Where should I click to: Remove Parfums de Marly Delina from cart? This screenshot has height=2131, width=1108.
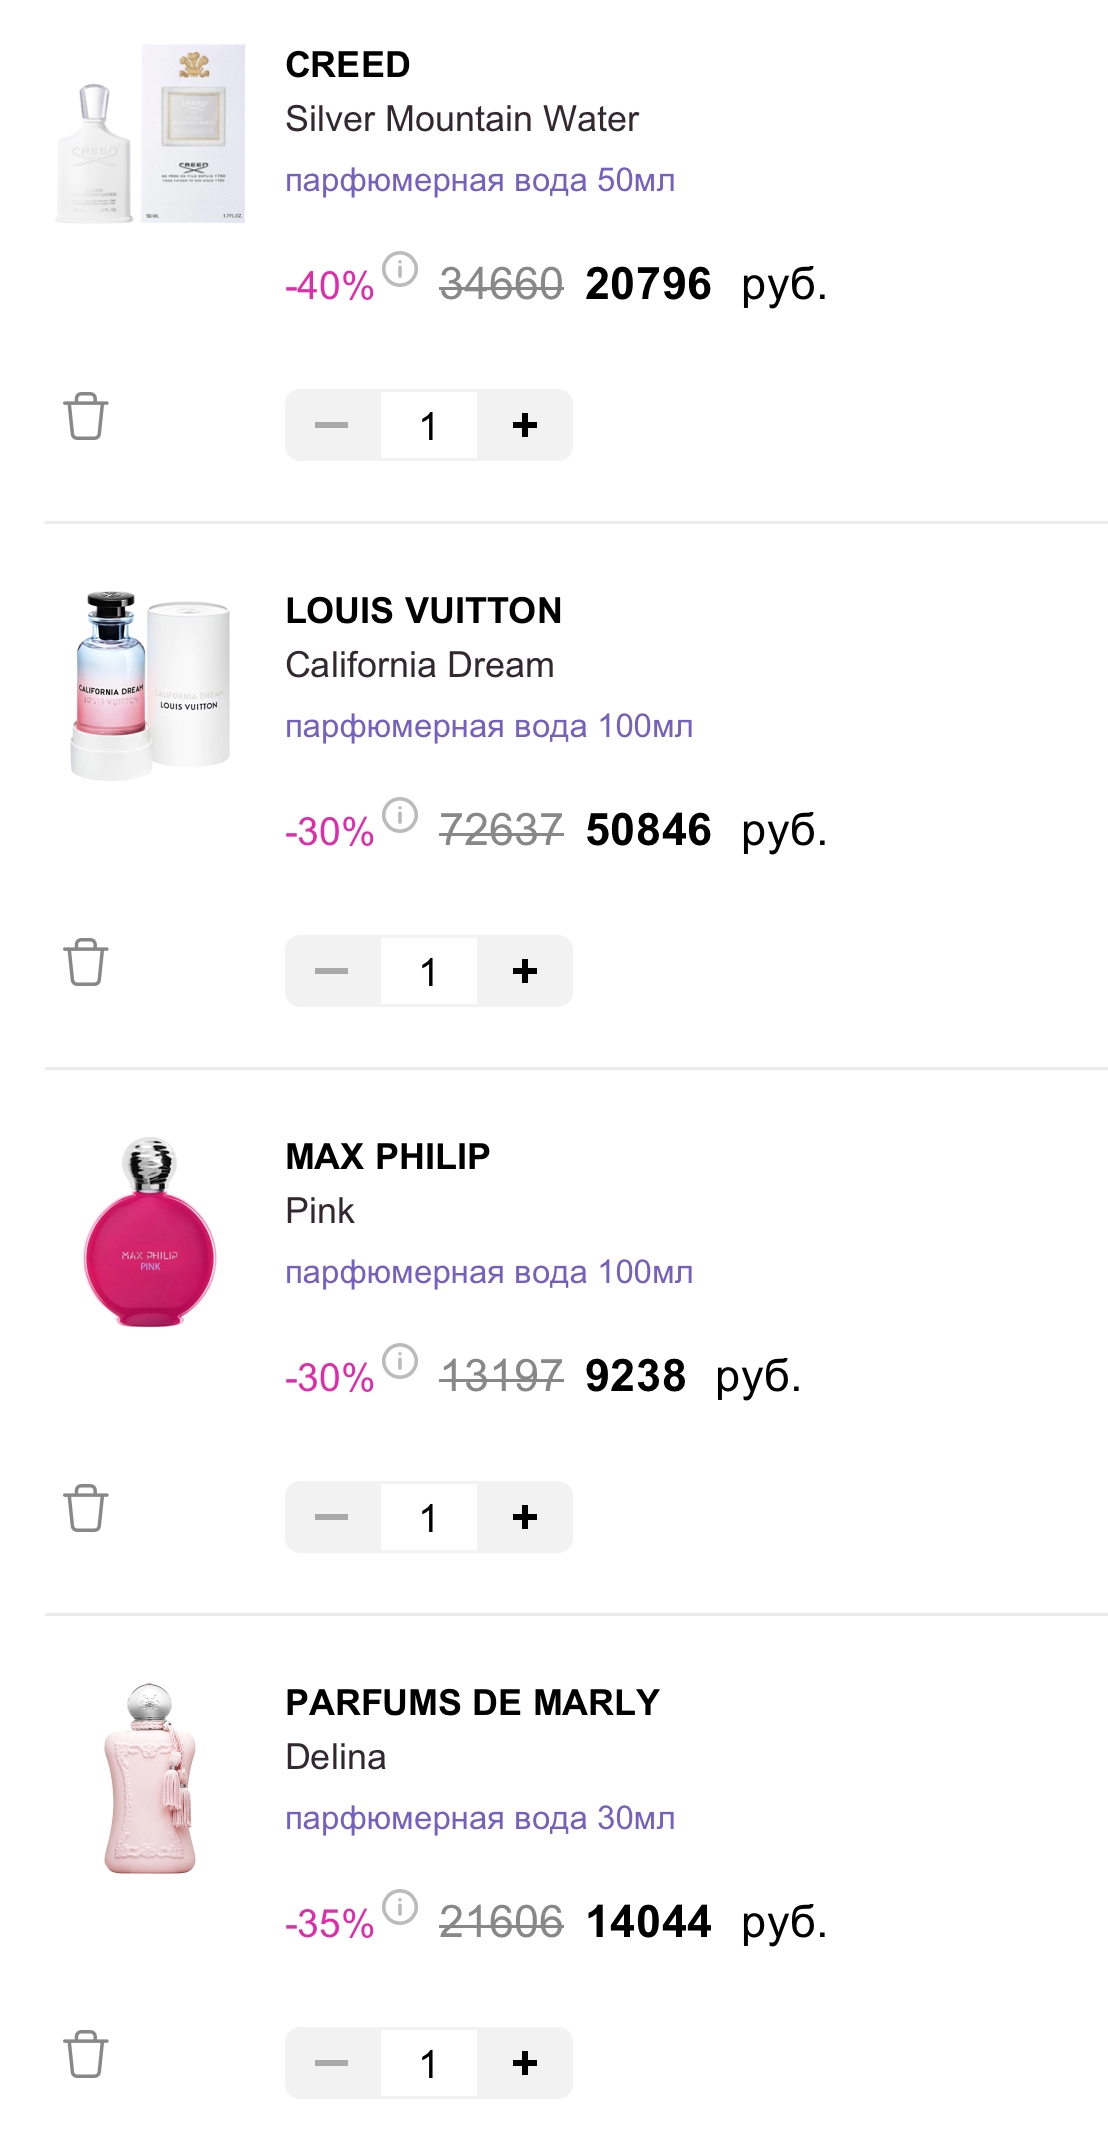pos(86,2054)
